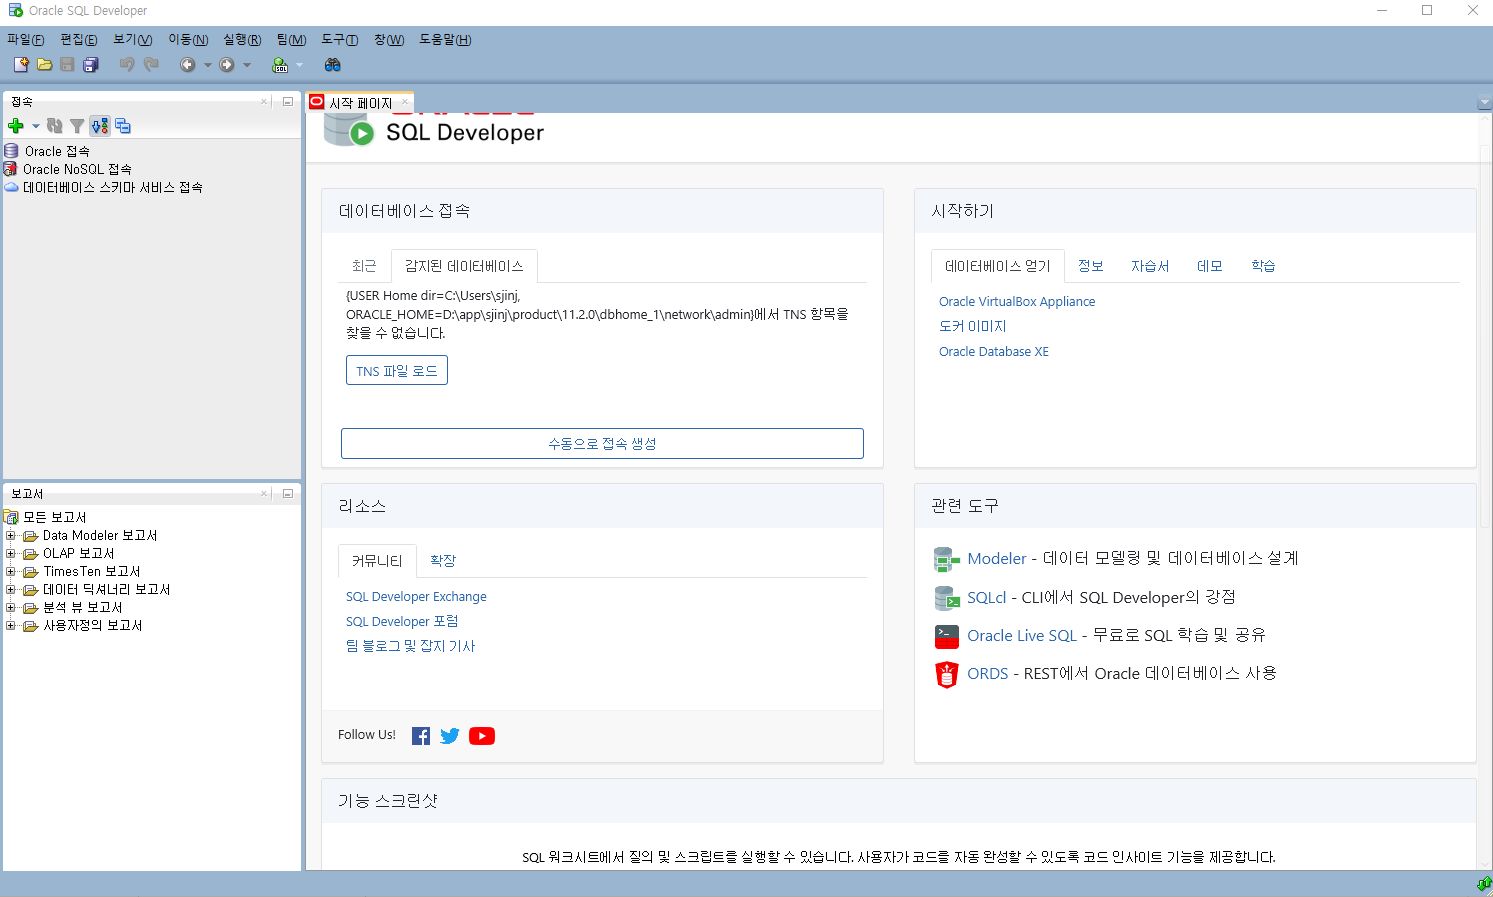Switch to the 데모 tab
1493x897 pixels.
click(x=1210, y=266)
